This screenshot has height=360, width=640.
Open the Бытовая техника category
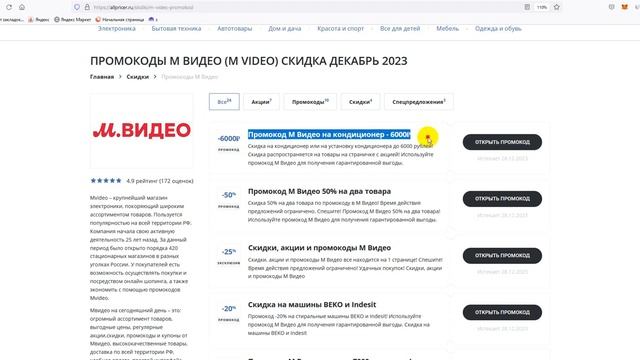176,29
